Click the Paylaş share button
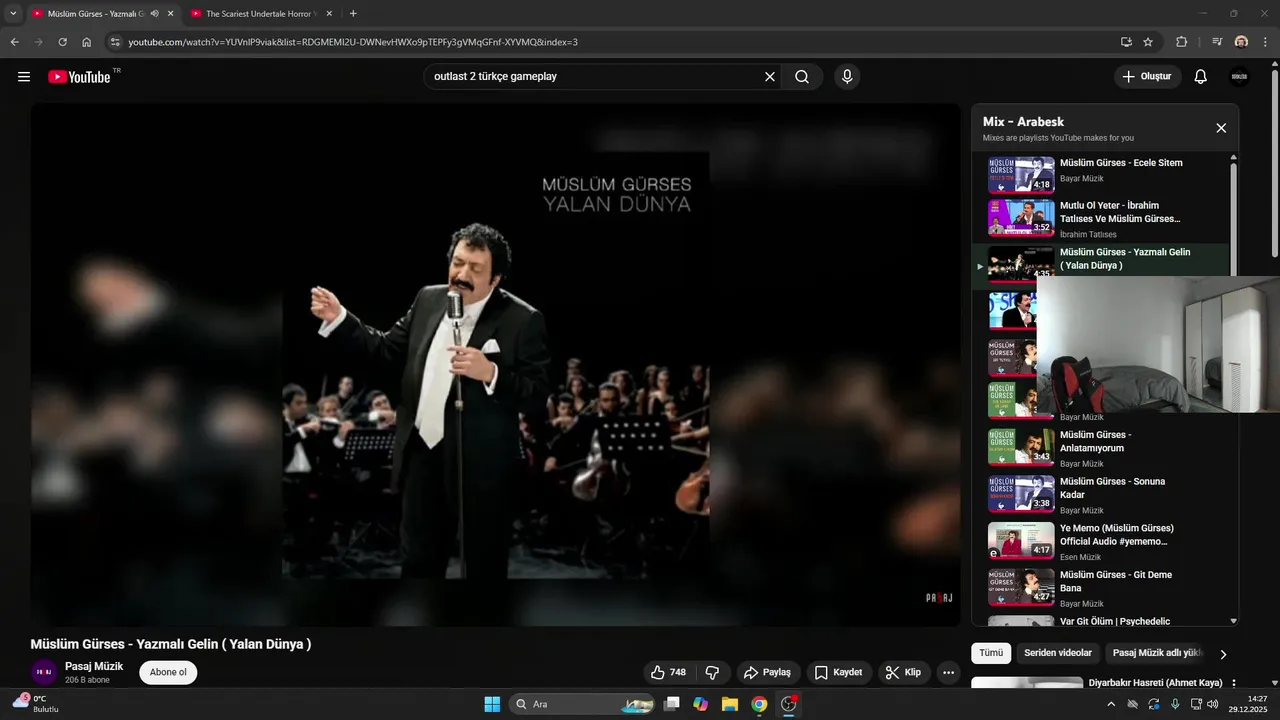1280x720 pixels. tap(767, 672)
